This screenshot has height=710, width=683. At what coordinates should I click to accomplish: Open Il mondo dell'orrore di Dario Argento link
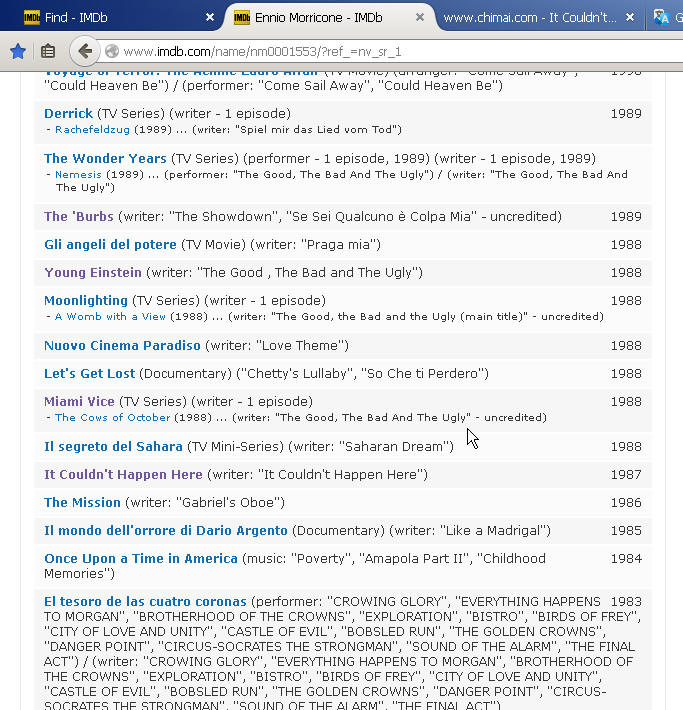click(166, 531)
